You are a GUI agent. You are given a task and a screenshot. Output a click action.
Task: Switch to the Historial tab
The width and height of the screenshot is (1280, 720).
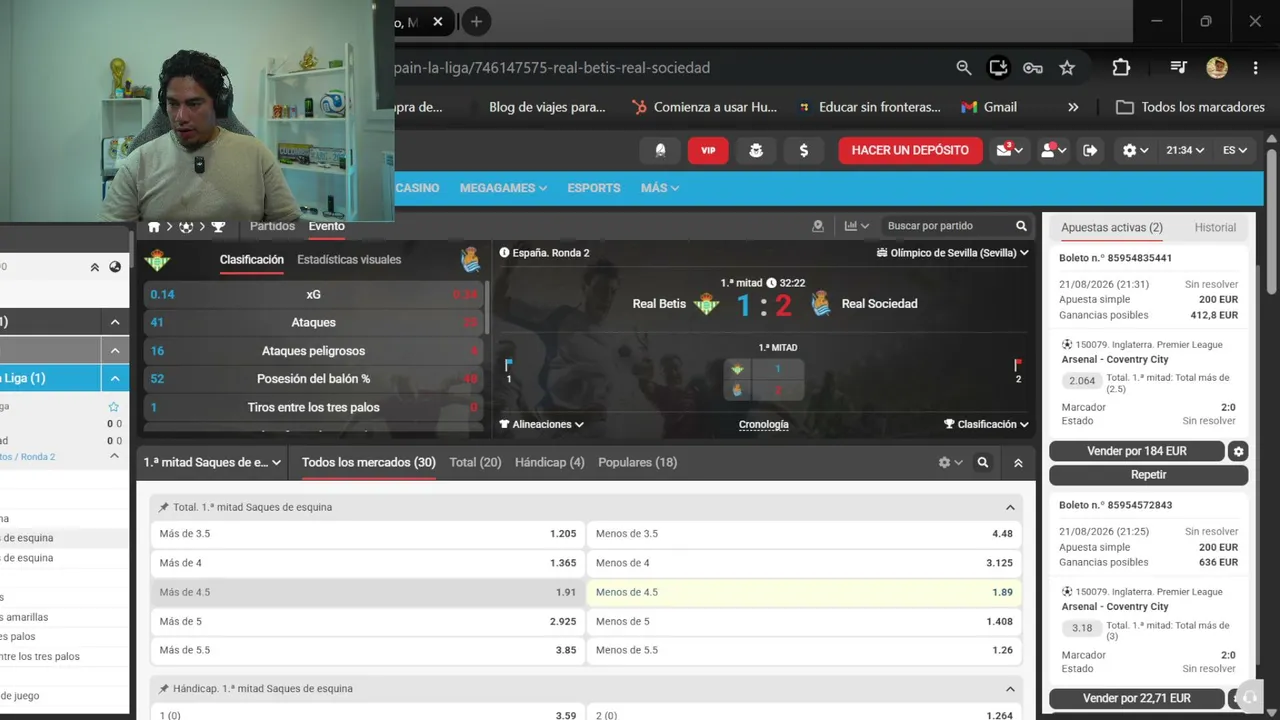point(1215,228)
